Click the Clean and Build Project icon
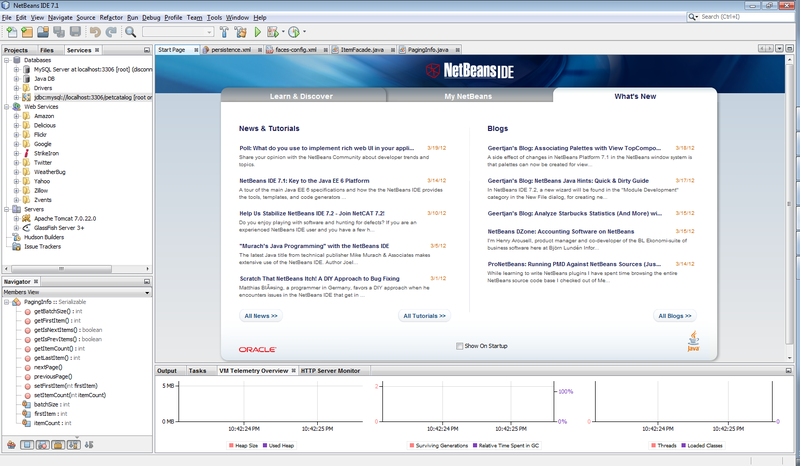The height and width of the screenshot is (466, 800). [x=240, y=32]
